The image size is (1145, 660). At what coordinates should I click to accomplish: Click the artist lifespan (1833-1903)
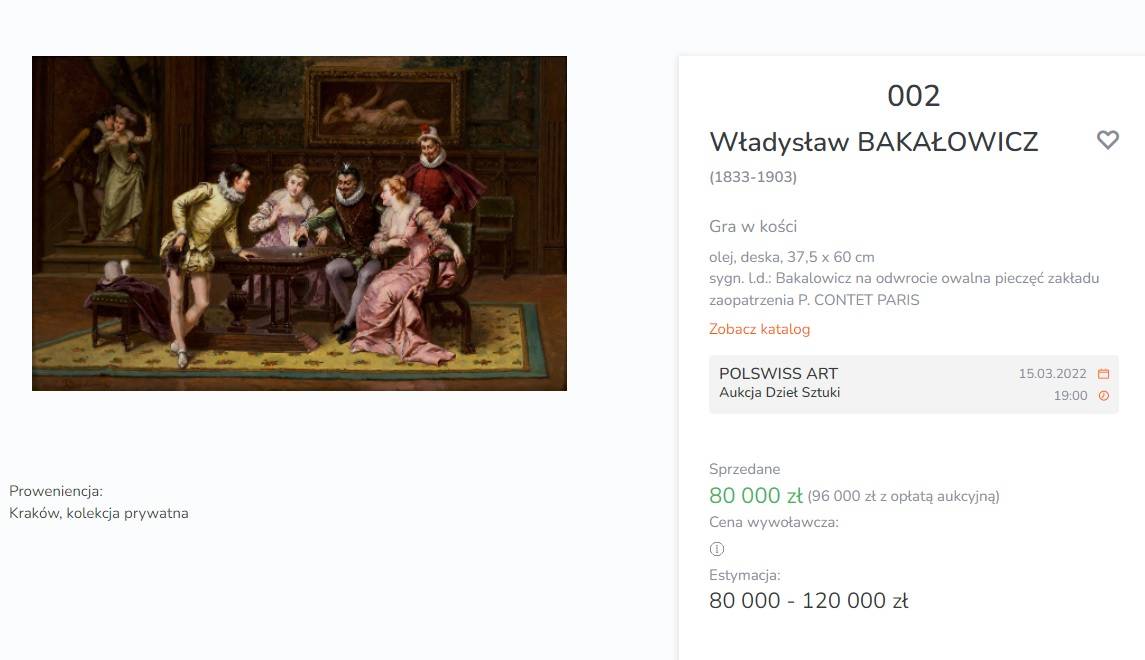point(752,177)
